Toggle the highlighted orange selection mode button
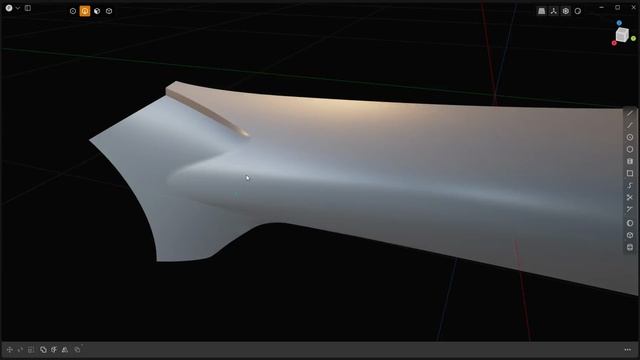This screenshot has width=640, height=360. click(85, 11)
